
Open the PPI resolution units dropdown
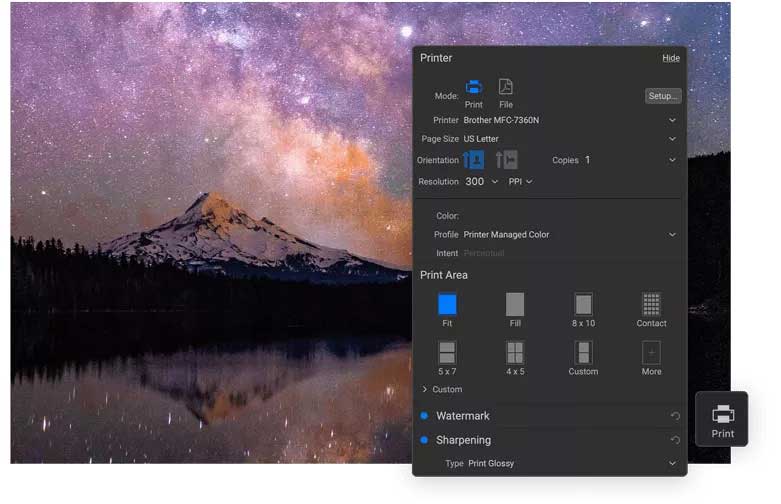pos(520,182)
